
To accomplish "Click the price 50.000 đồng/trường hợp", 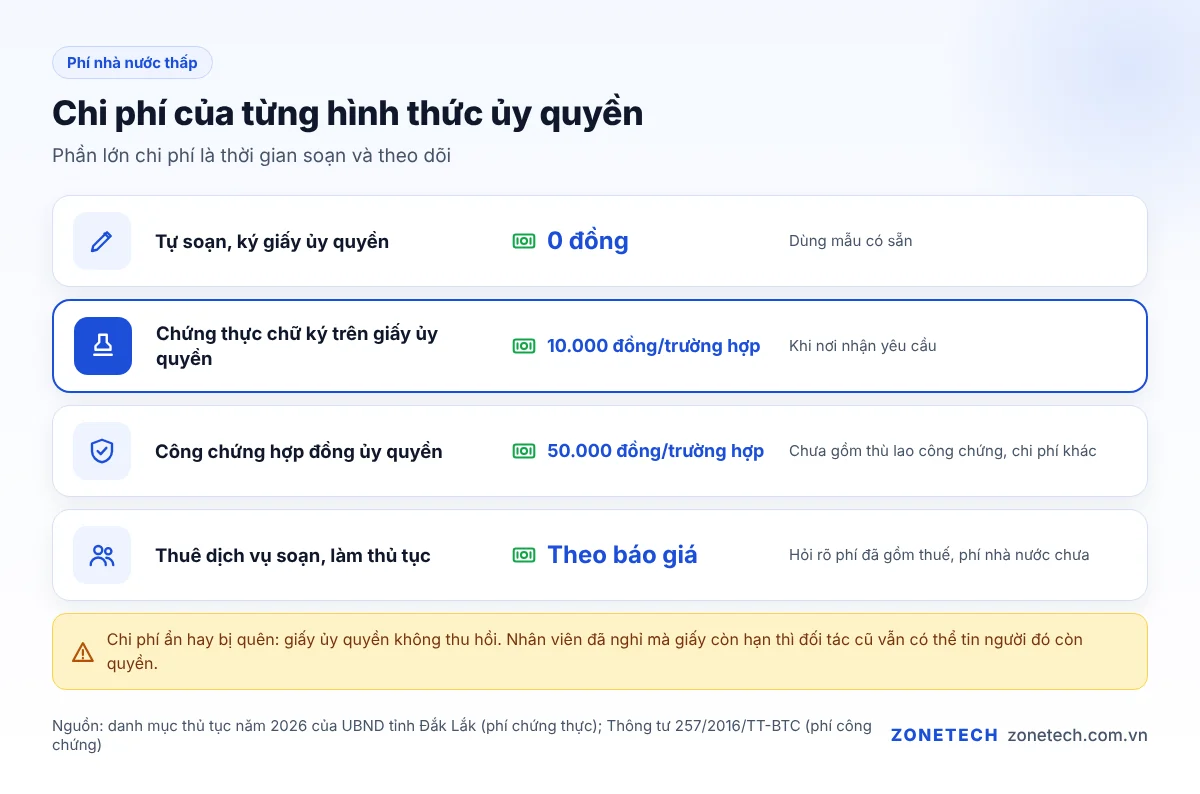I will point(656,451).
